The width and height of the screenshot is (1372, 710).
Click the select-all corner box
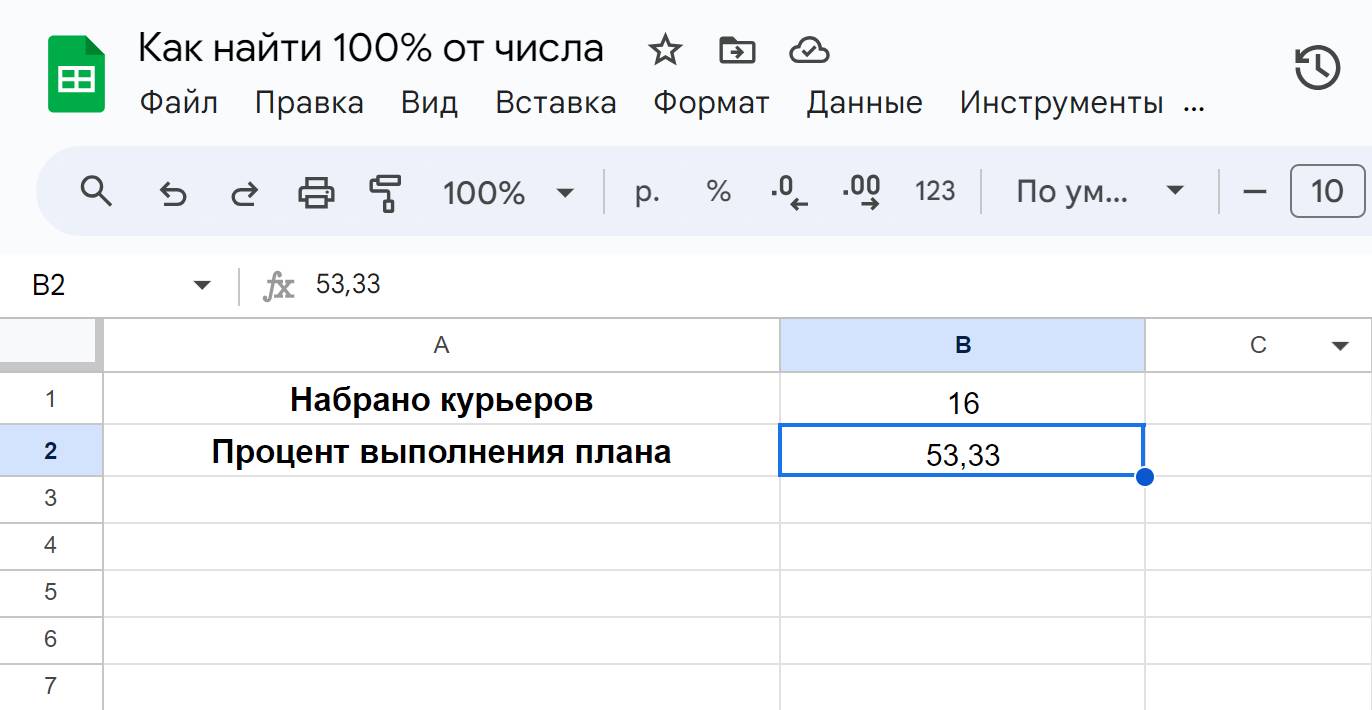point(51,346)
